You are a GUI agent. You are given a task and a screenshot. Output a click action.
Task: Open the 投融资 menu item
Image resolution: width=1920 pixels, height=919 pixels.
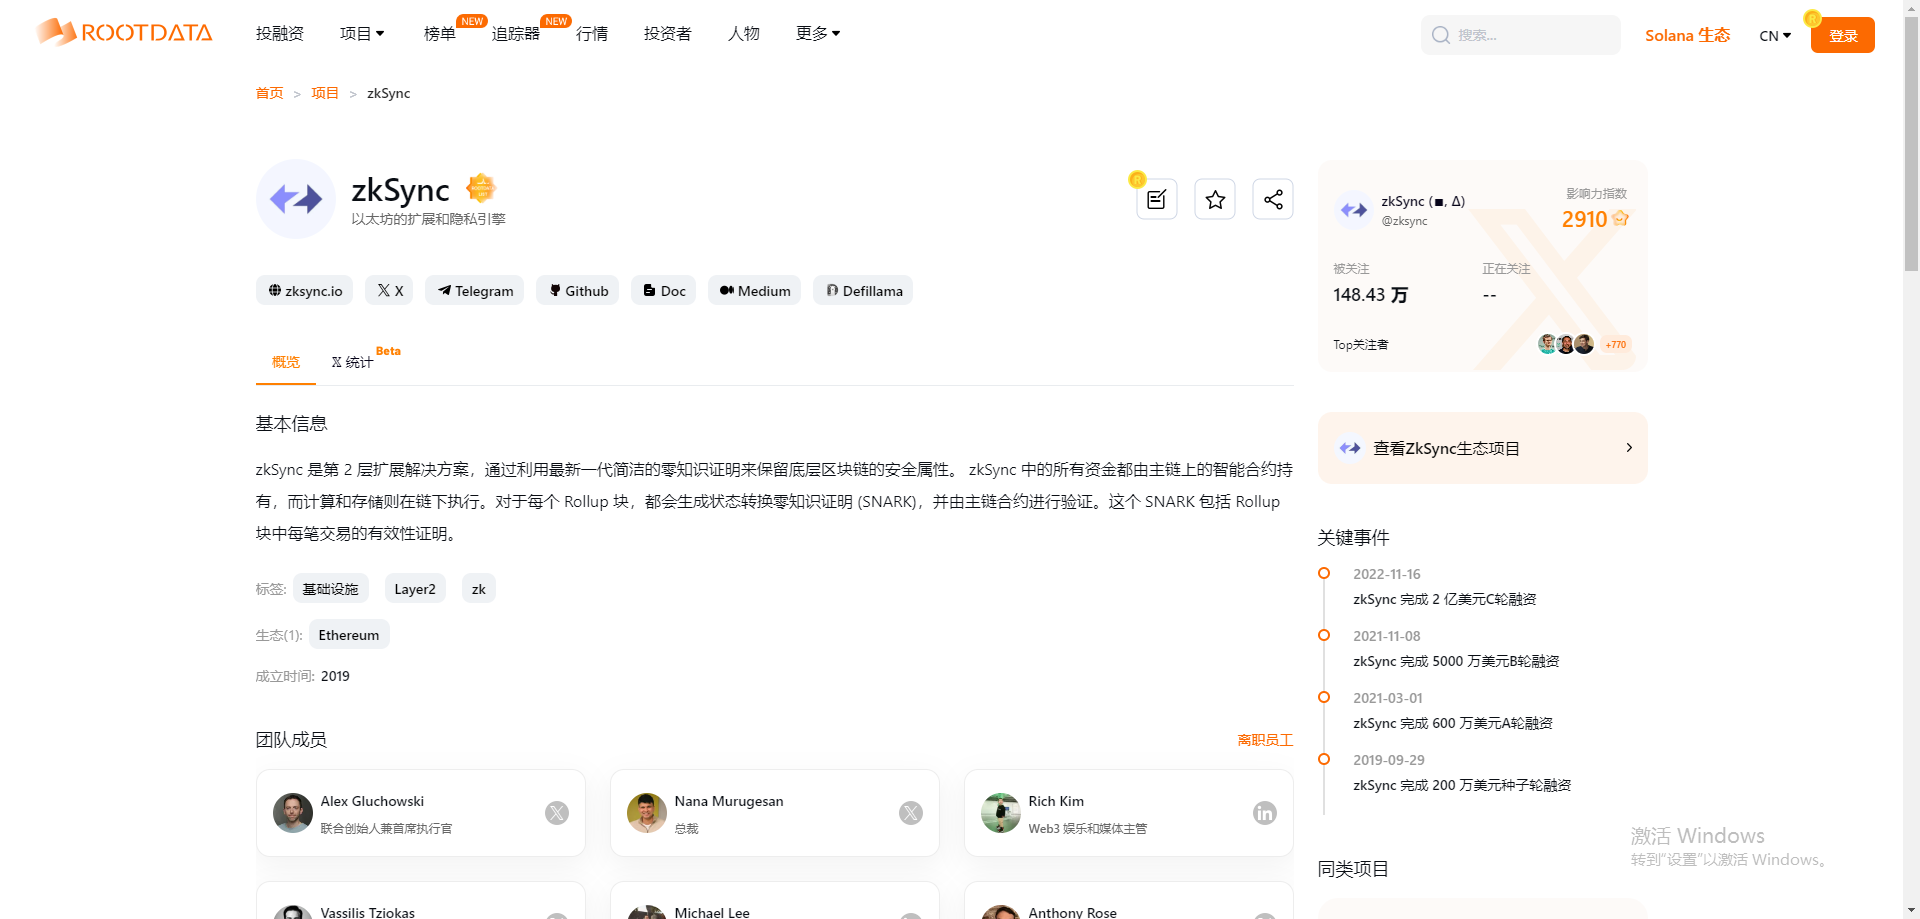pos(280,34)
